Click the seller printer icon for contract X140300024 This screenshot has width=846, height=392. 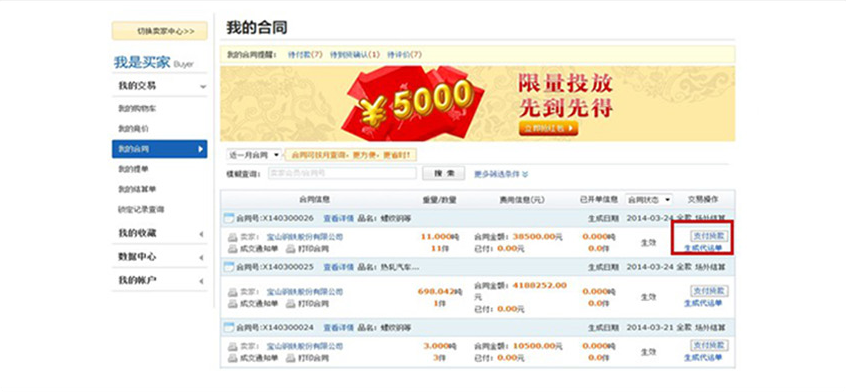point(233,346)
